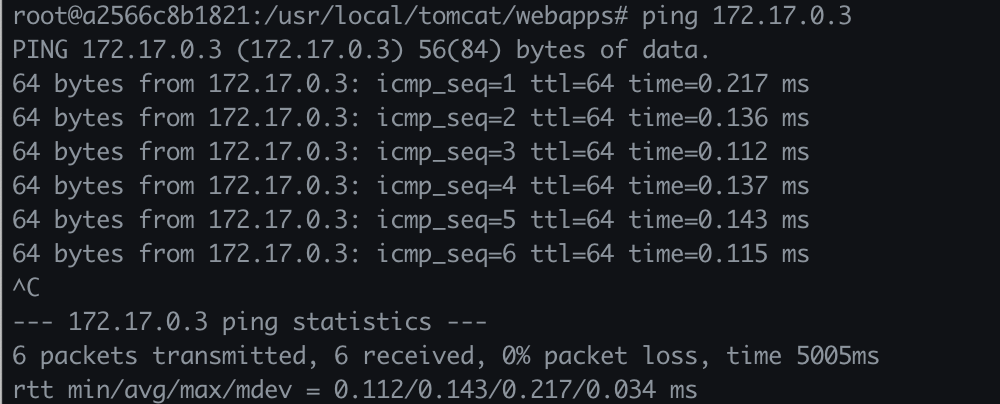Click the time=0.137 ms value

click(x=718, y=186)
